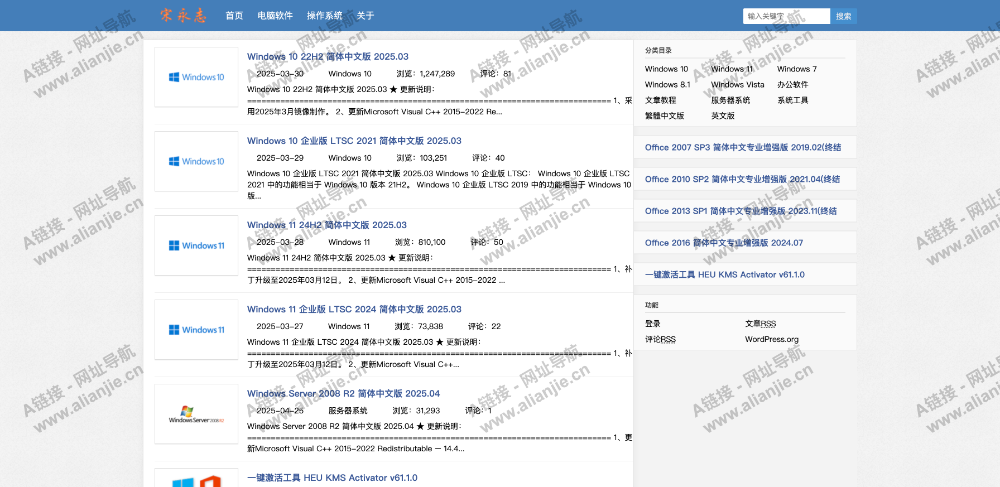Open sidebar 一键激活工具 HEU KMS Activator v61.1.0
Screen dimensions: 1000x487
tap(724, 275)
